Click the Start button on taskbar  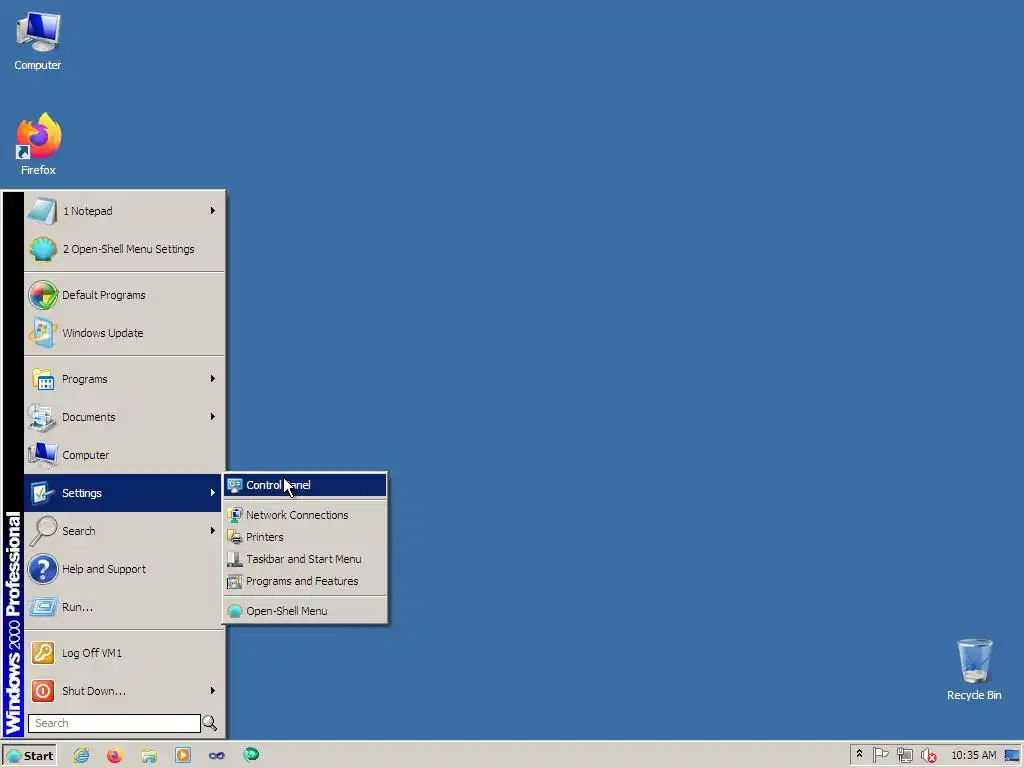pos(29,756)
